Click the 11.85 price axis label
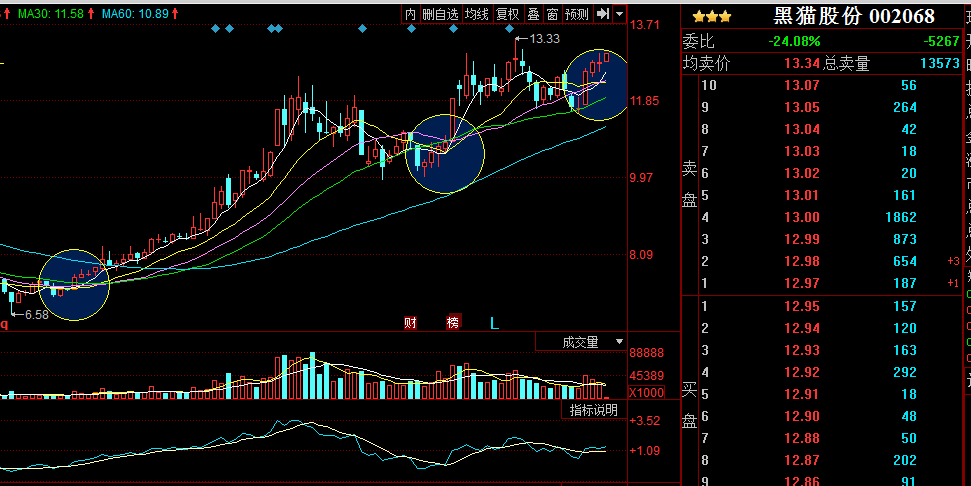This screenshot has width=971, height=486. (645, 101)
